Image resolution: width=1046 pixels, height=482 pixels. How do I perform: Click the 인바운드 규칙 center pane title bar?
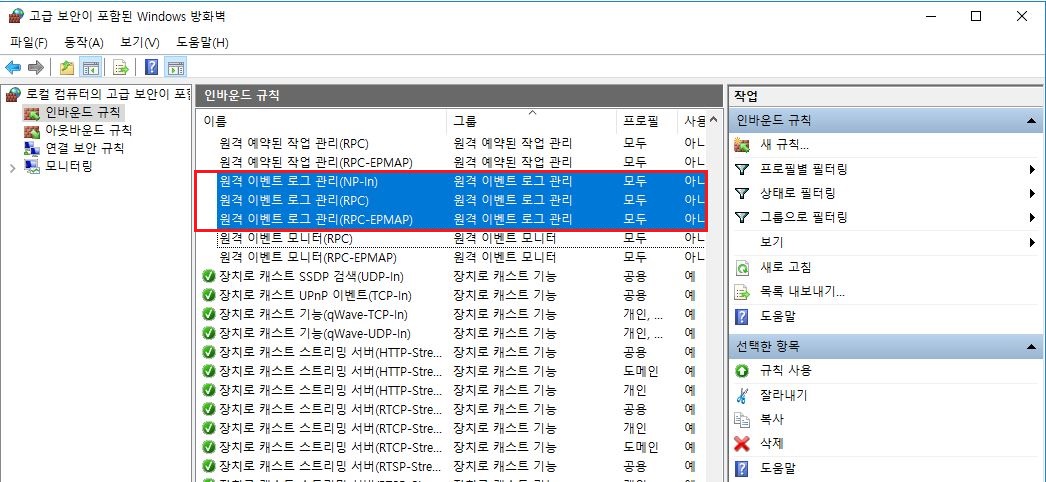[460, 95]
